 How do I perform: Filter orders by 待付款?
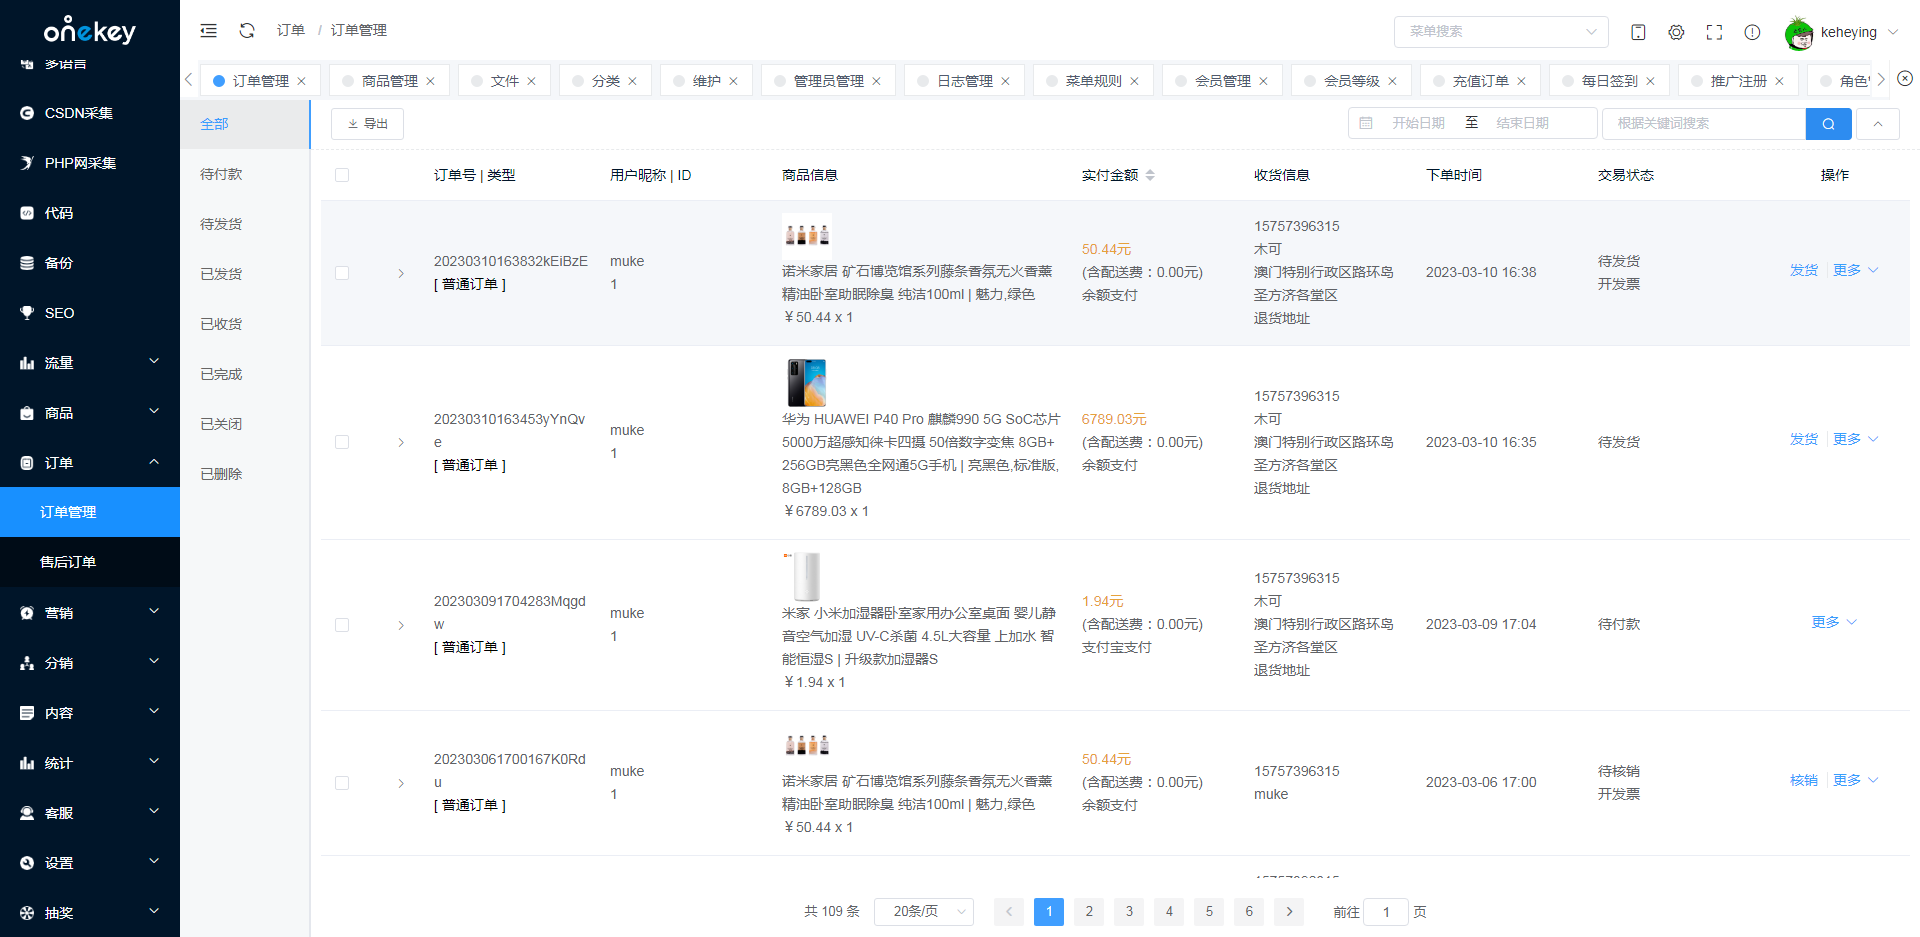(221, 174)
